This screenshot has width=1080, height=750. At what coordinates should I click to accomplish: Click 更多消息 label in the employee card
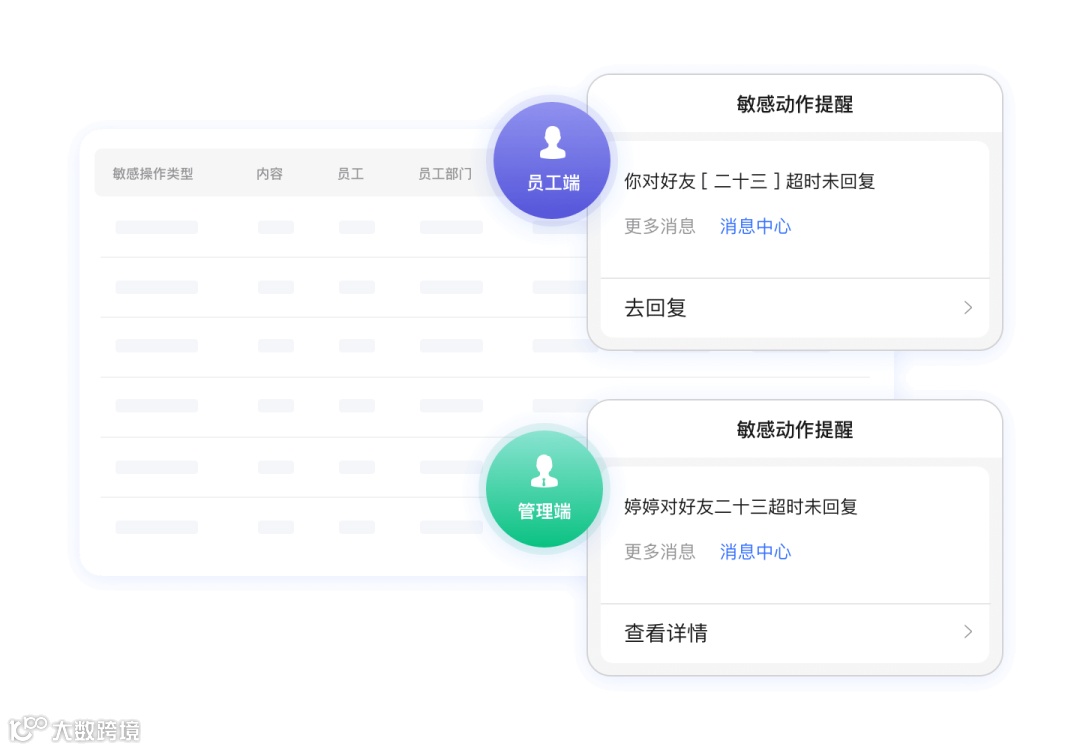tap(660, 226)
